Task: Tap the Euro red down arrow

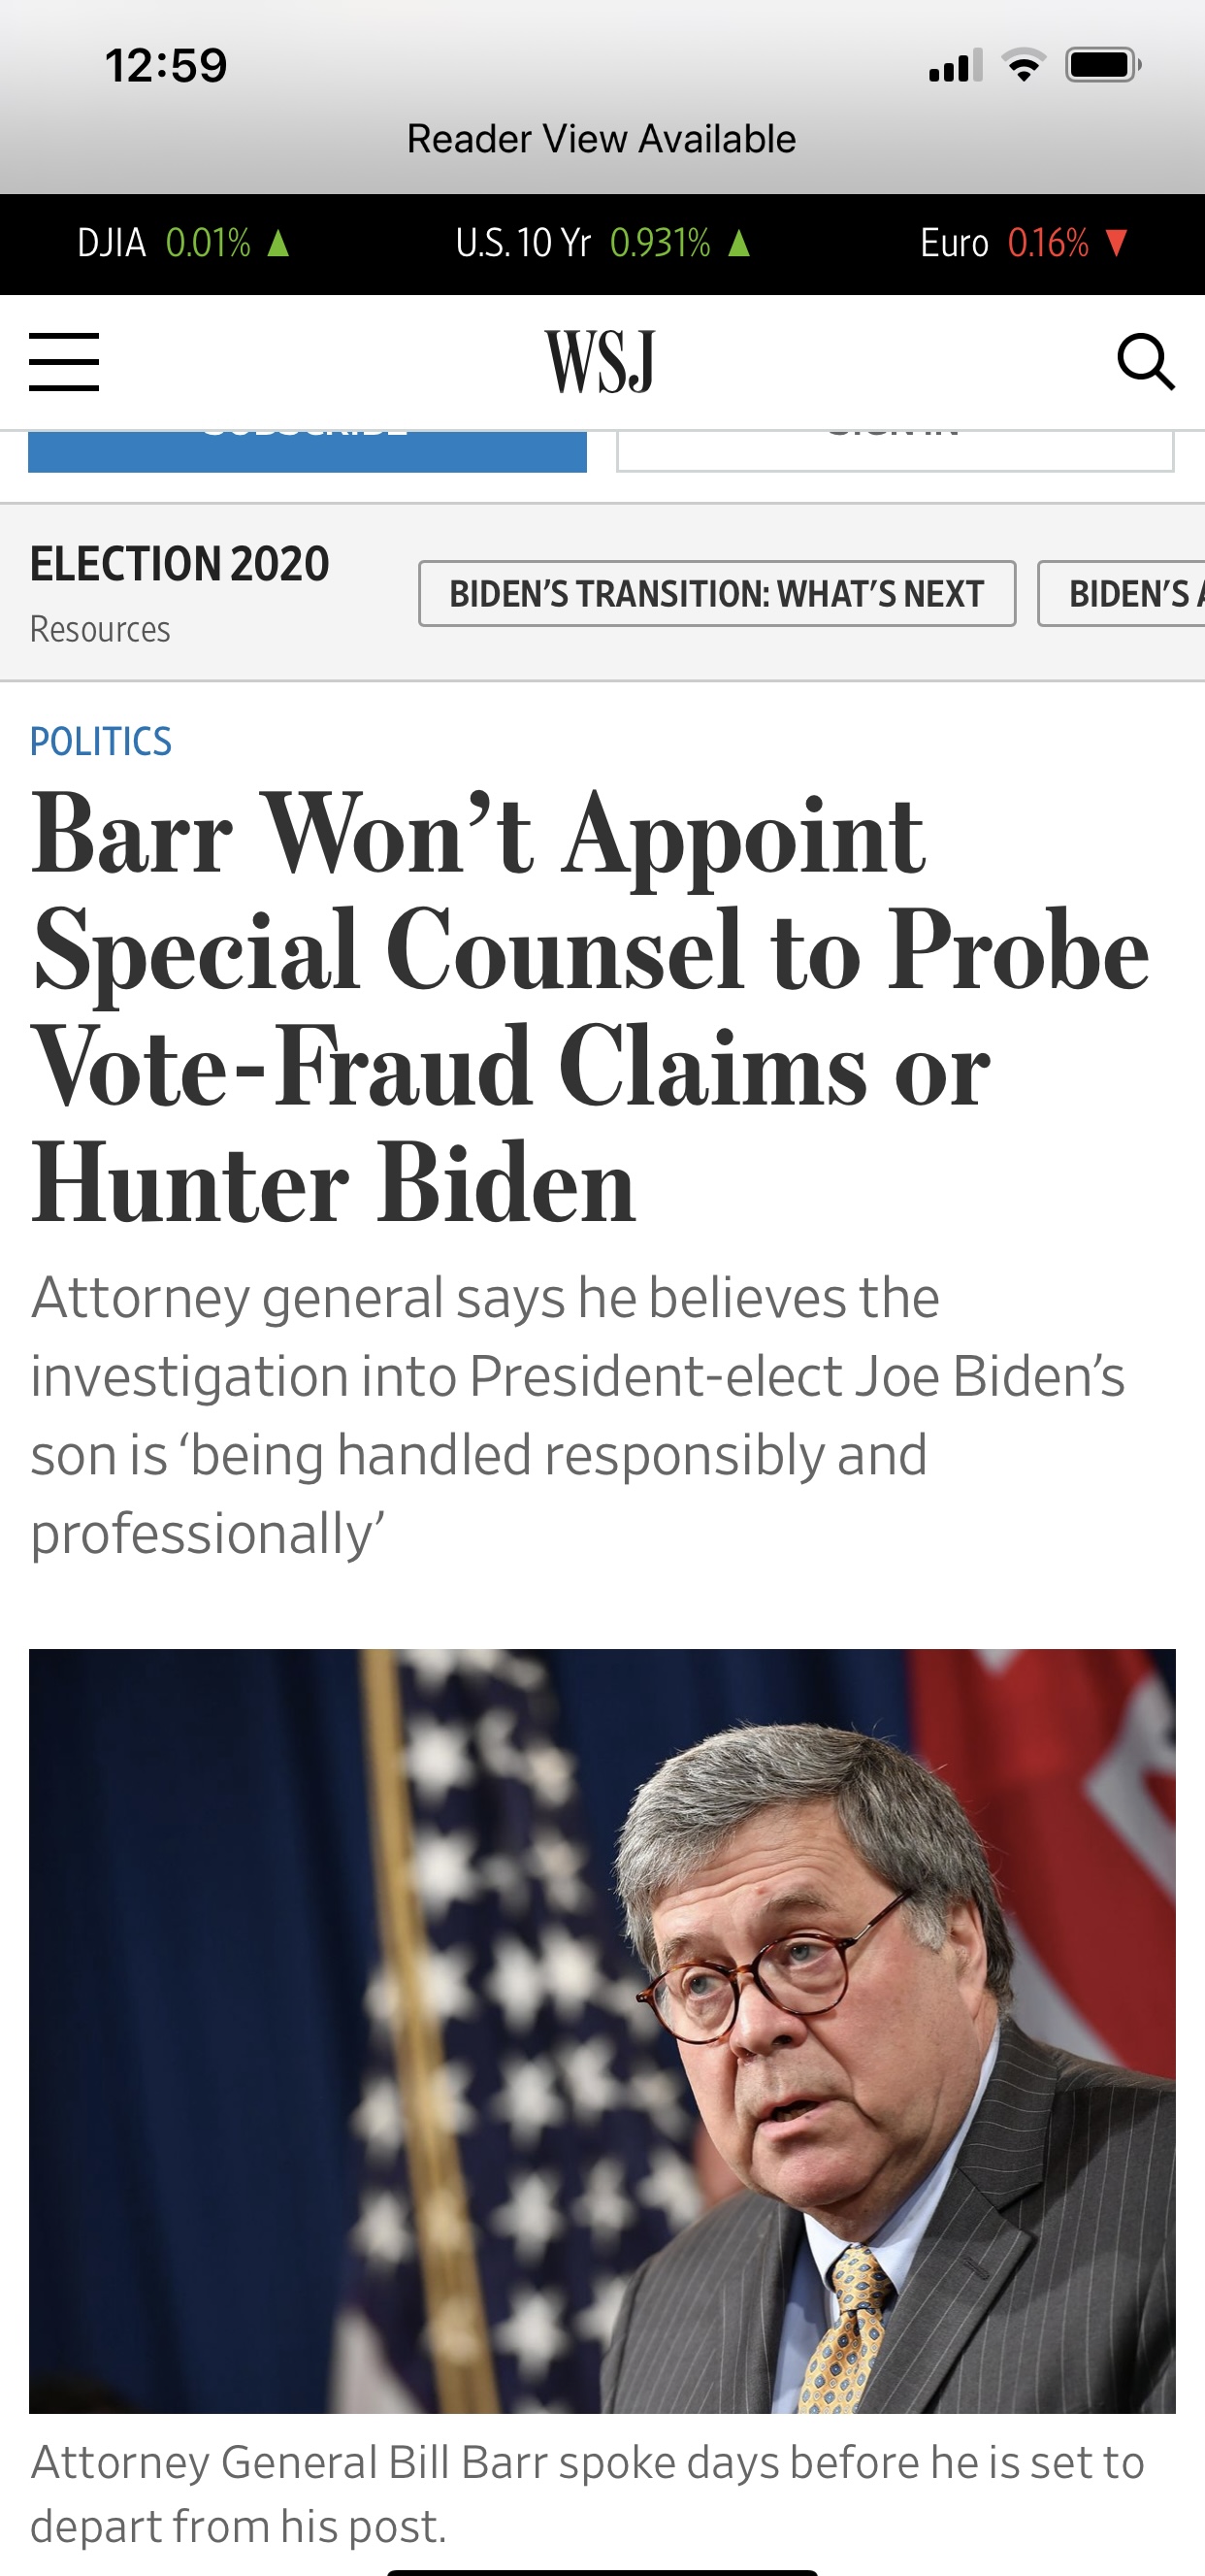Action: pyautogui.click(x=1117, y=243)
